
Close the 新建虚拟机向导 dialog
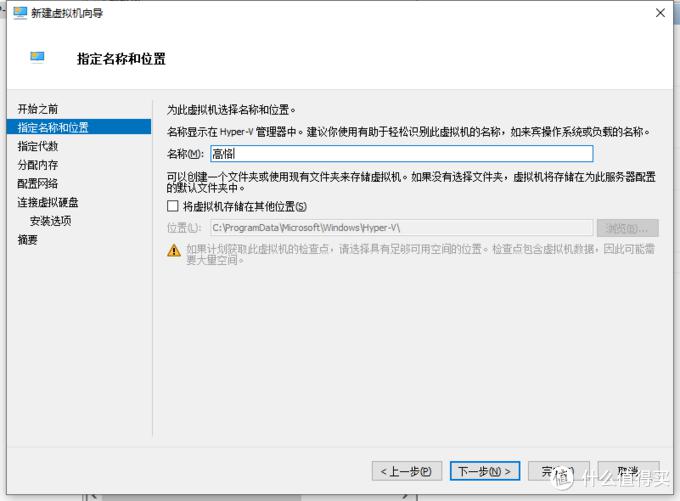click(x=660, y=13)
